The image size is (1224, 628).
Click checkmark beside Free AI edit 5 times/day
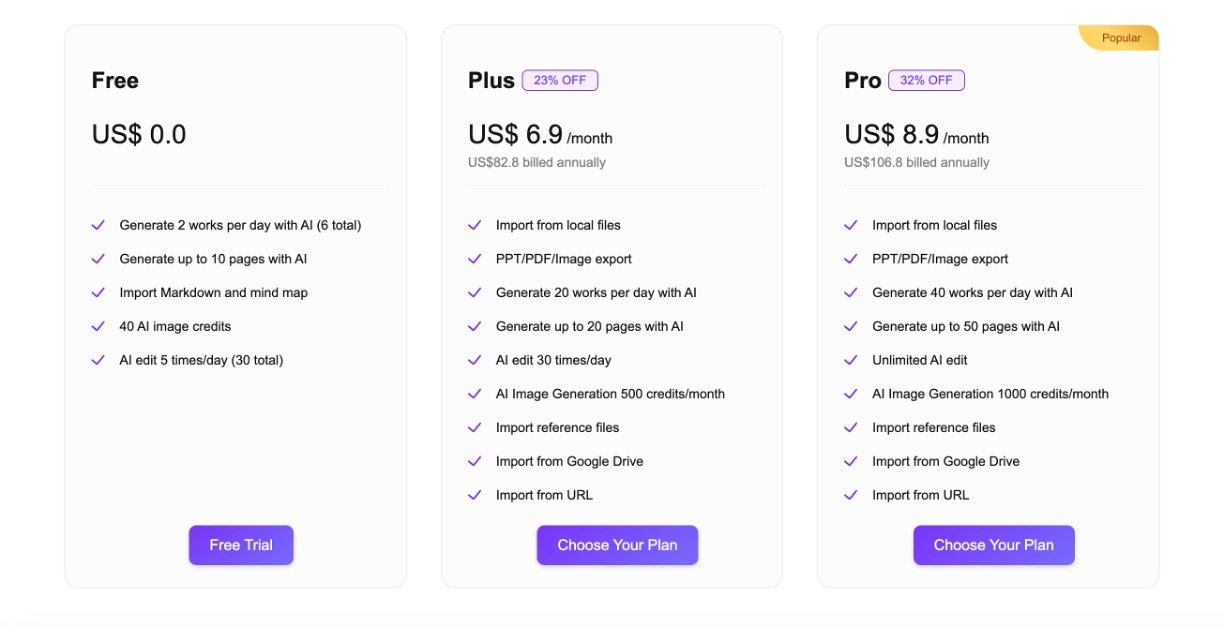pyautogui.click(x=98, y=360)
